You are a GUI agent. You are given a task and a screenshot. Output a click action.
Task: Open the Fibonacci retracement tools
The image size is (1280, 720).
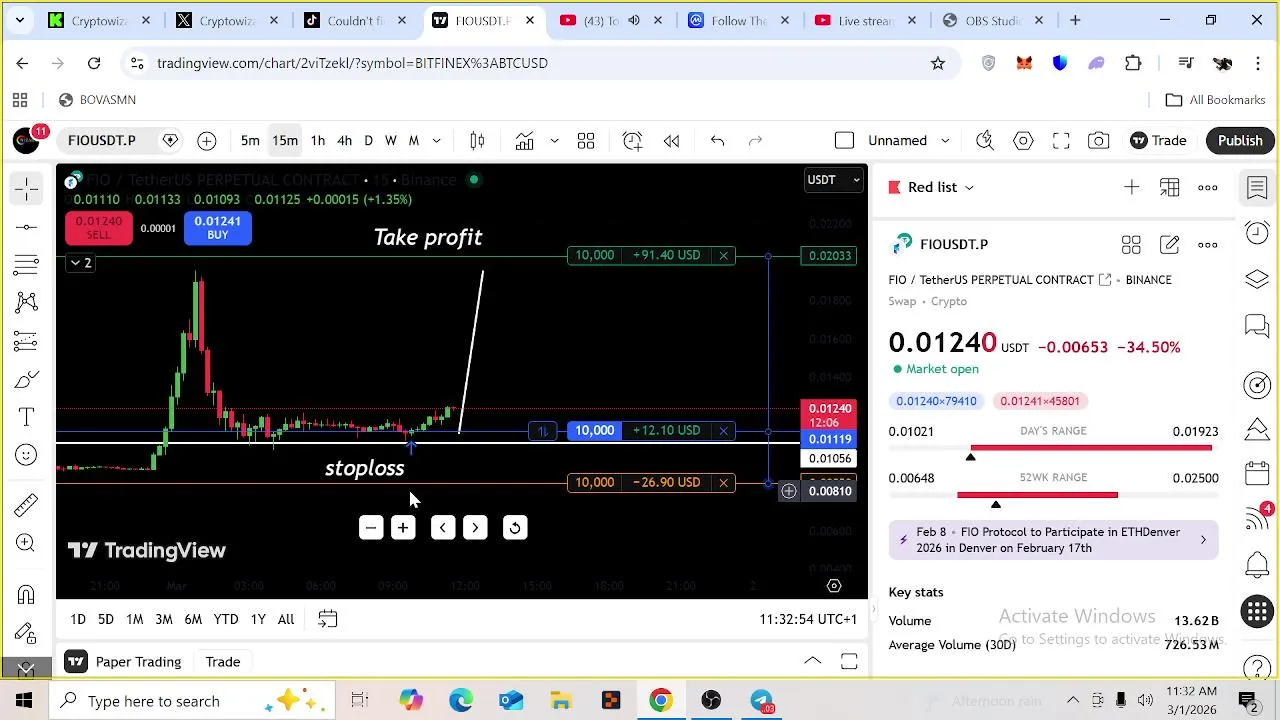click(x=27, y=265)
